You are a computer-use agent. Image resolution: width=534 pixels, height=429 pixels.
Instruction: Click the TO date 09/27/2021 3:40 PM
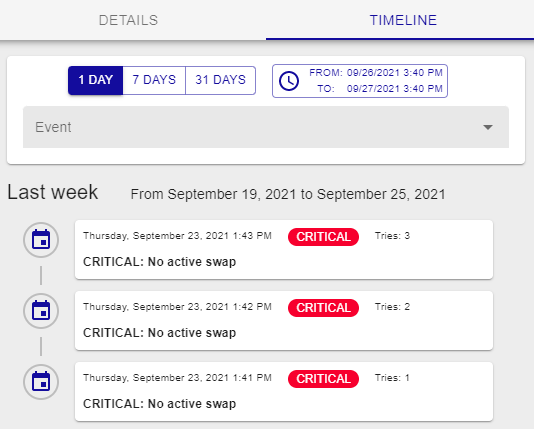pos(395,89)
